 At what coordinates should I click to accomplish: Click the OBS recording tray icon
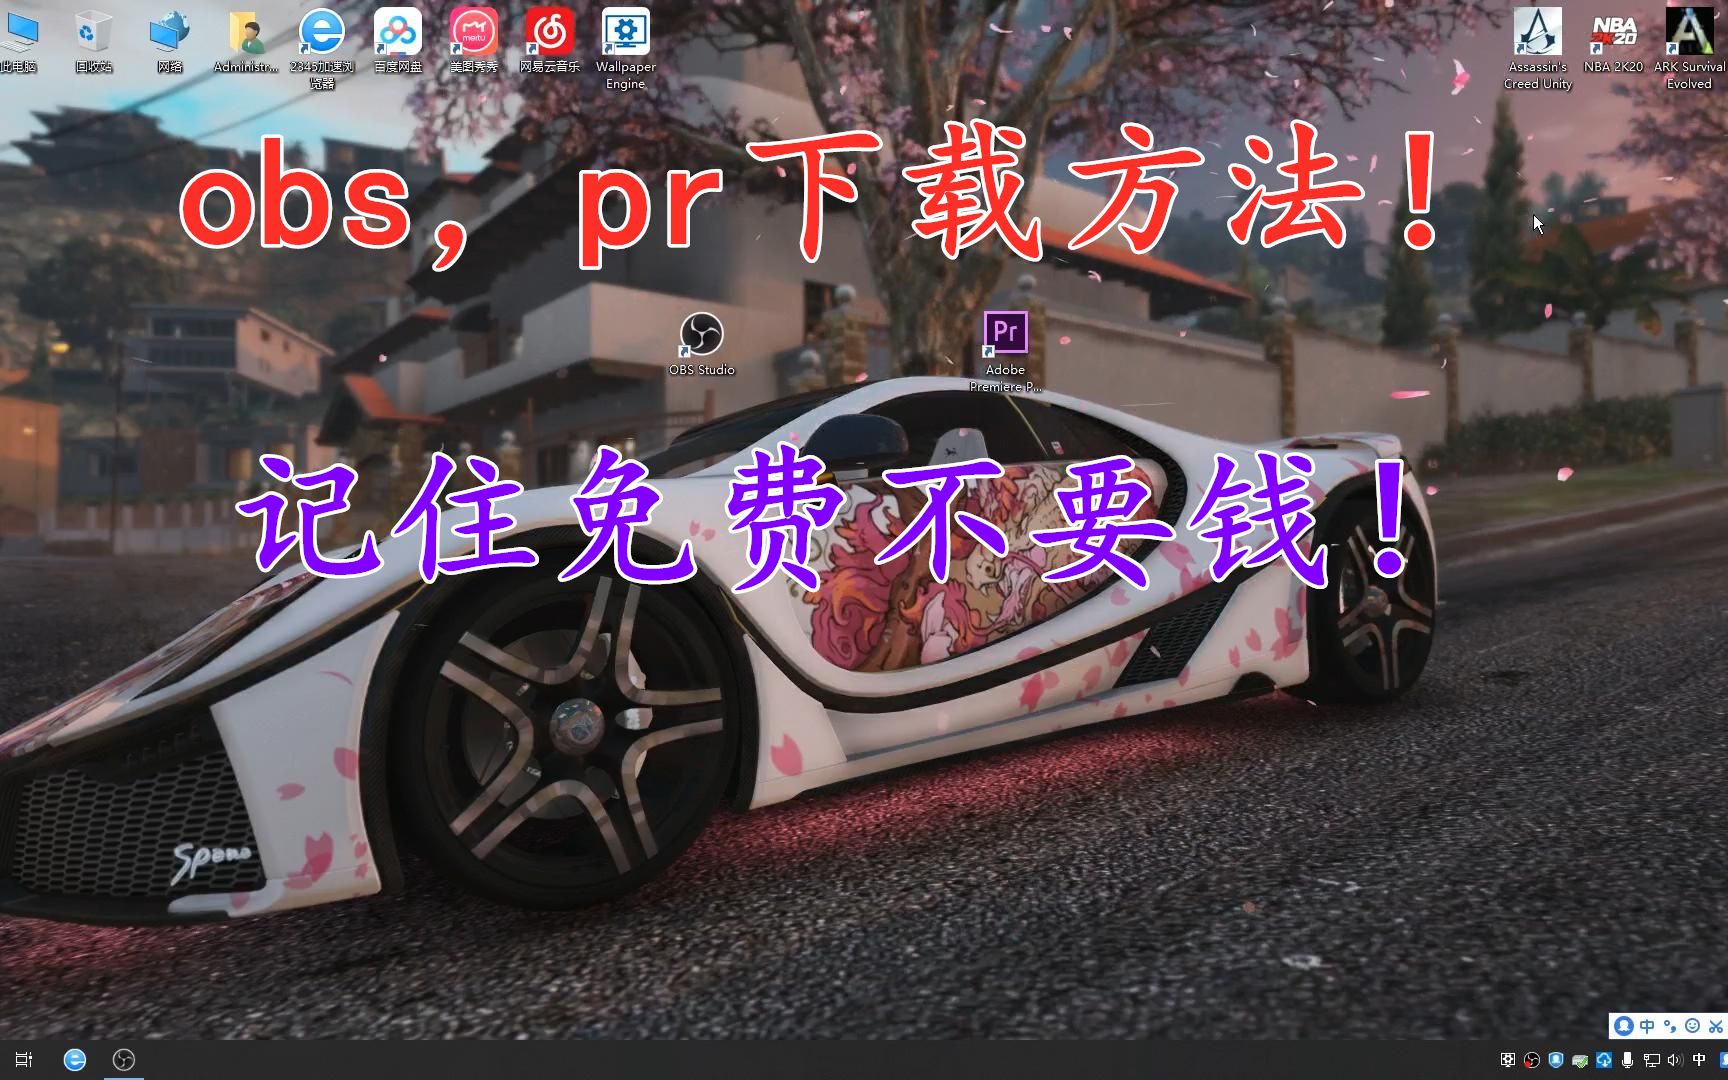(x=1531, y=1060)
